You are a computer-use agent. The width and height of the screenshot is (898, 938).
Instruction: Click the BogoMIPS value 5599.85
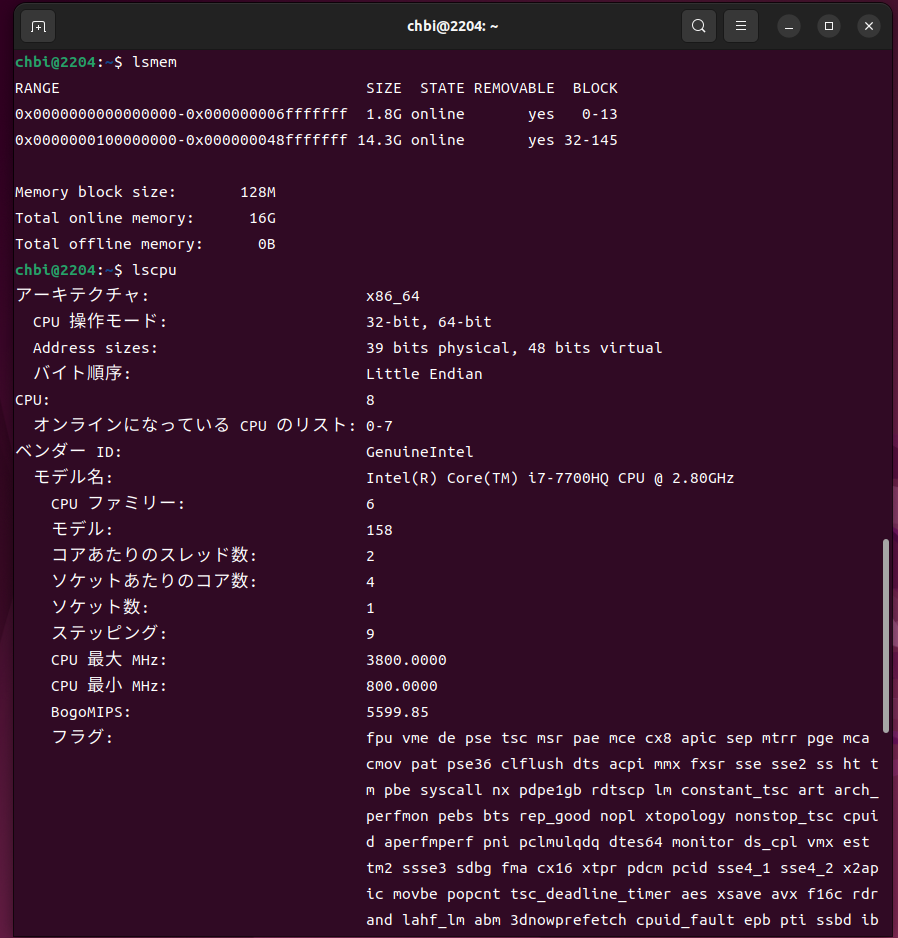(x=397, y=712)
